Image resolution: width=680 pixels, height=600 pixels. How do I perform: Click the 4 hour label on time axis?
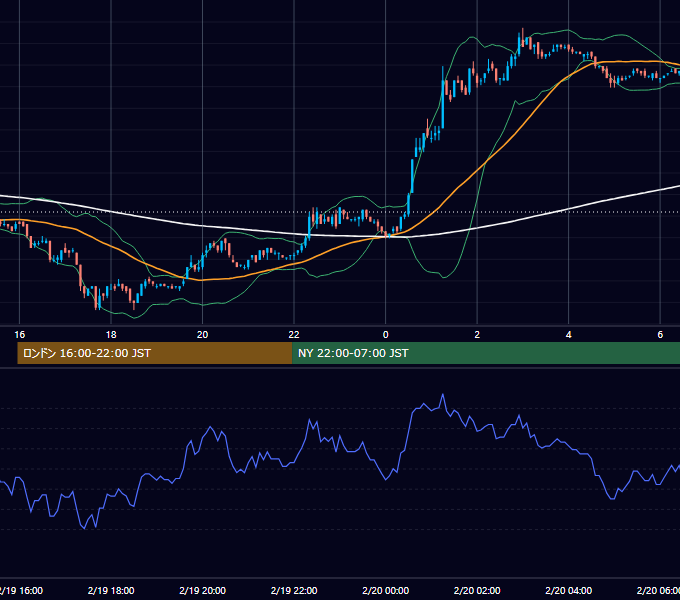click(569, 335)
